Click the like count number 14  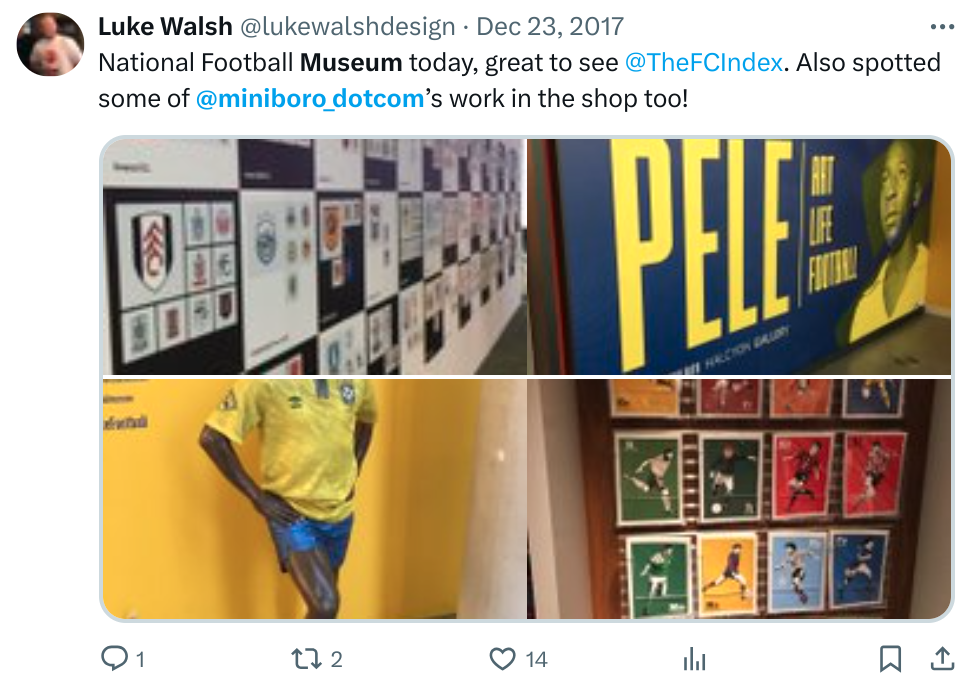[x=536, y=660]
